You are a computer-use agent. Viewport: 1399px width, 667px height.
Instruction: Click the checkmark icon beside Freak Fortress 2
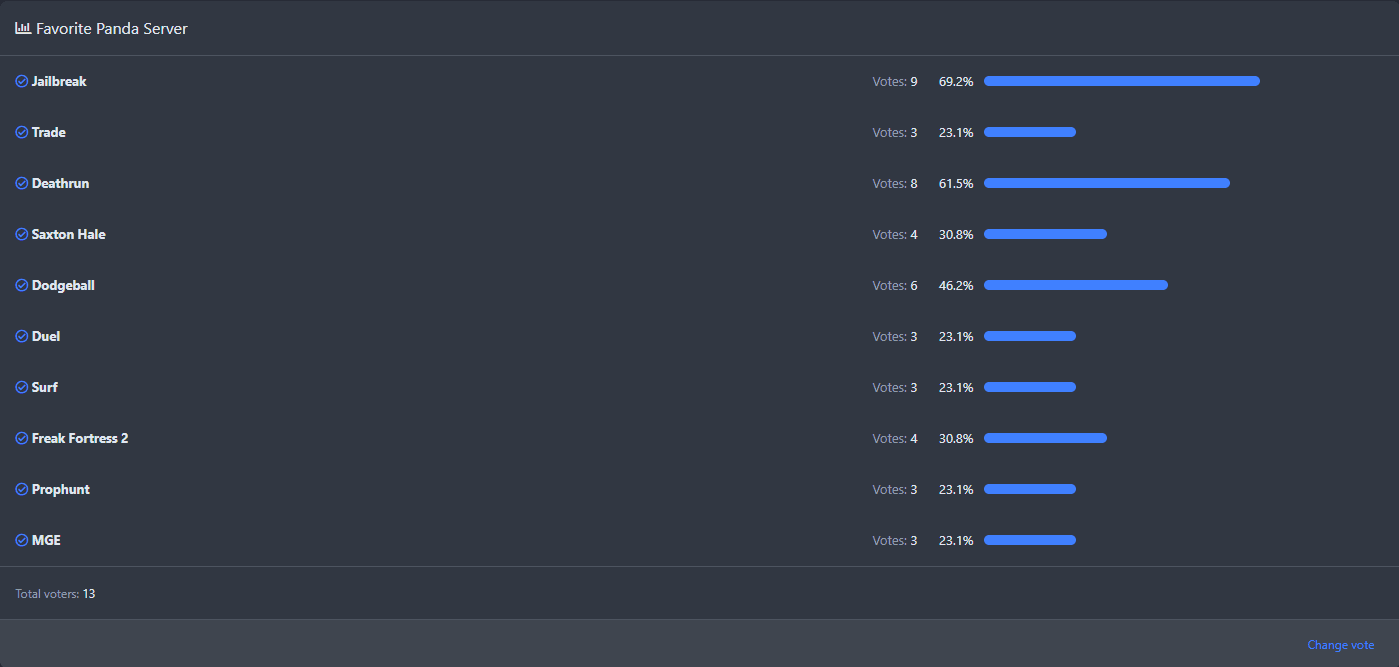coord(22,438)
